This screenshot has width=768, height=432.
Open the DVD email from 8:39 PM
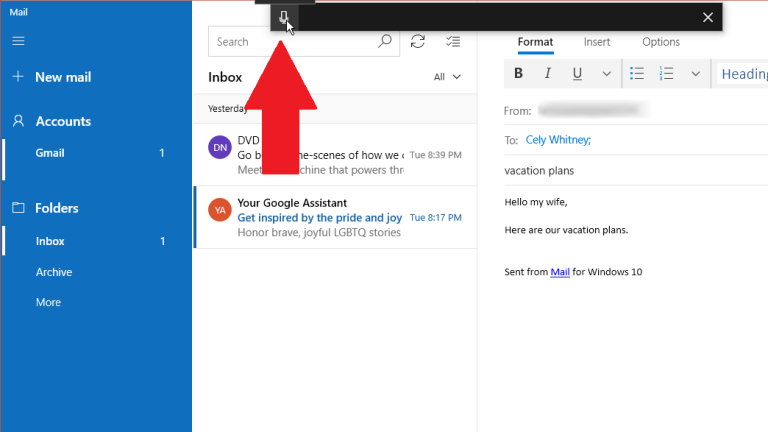point(335,155)
